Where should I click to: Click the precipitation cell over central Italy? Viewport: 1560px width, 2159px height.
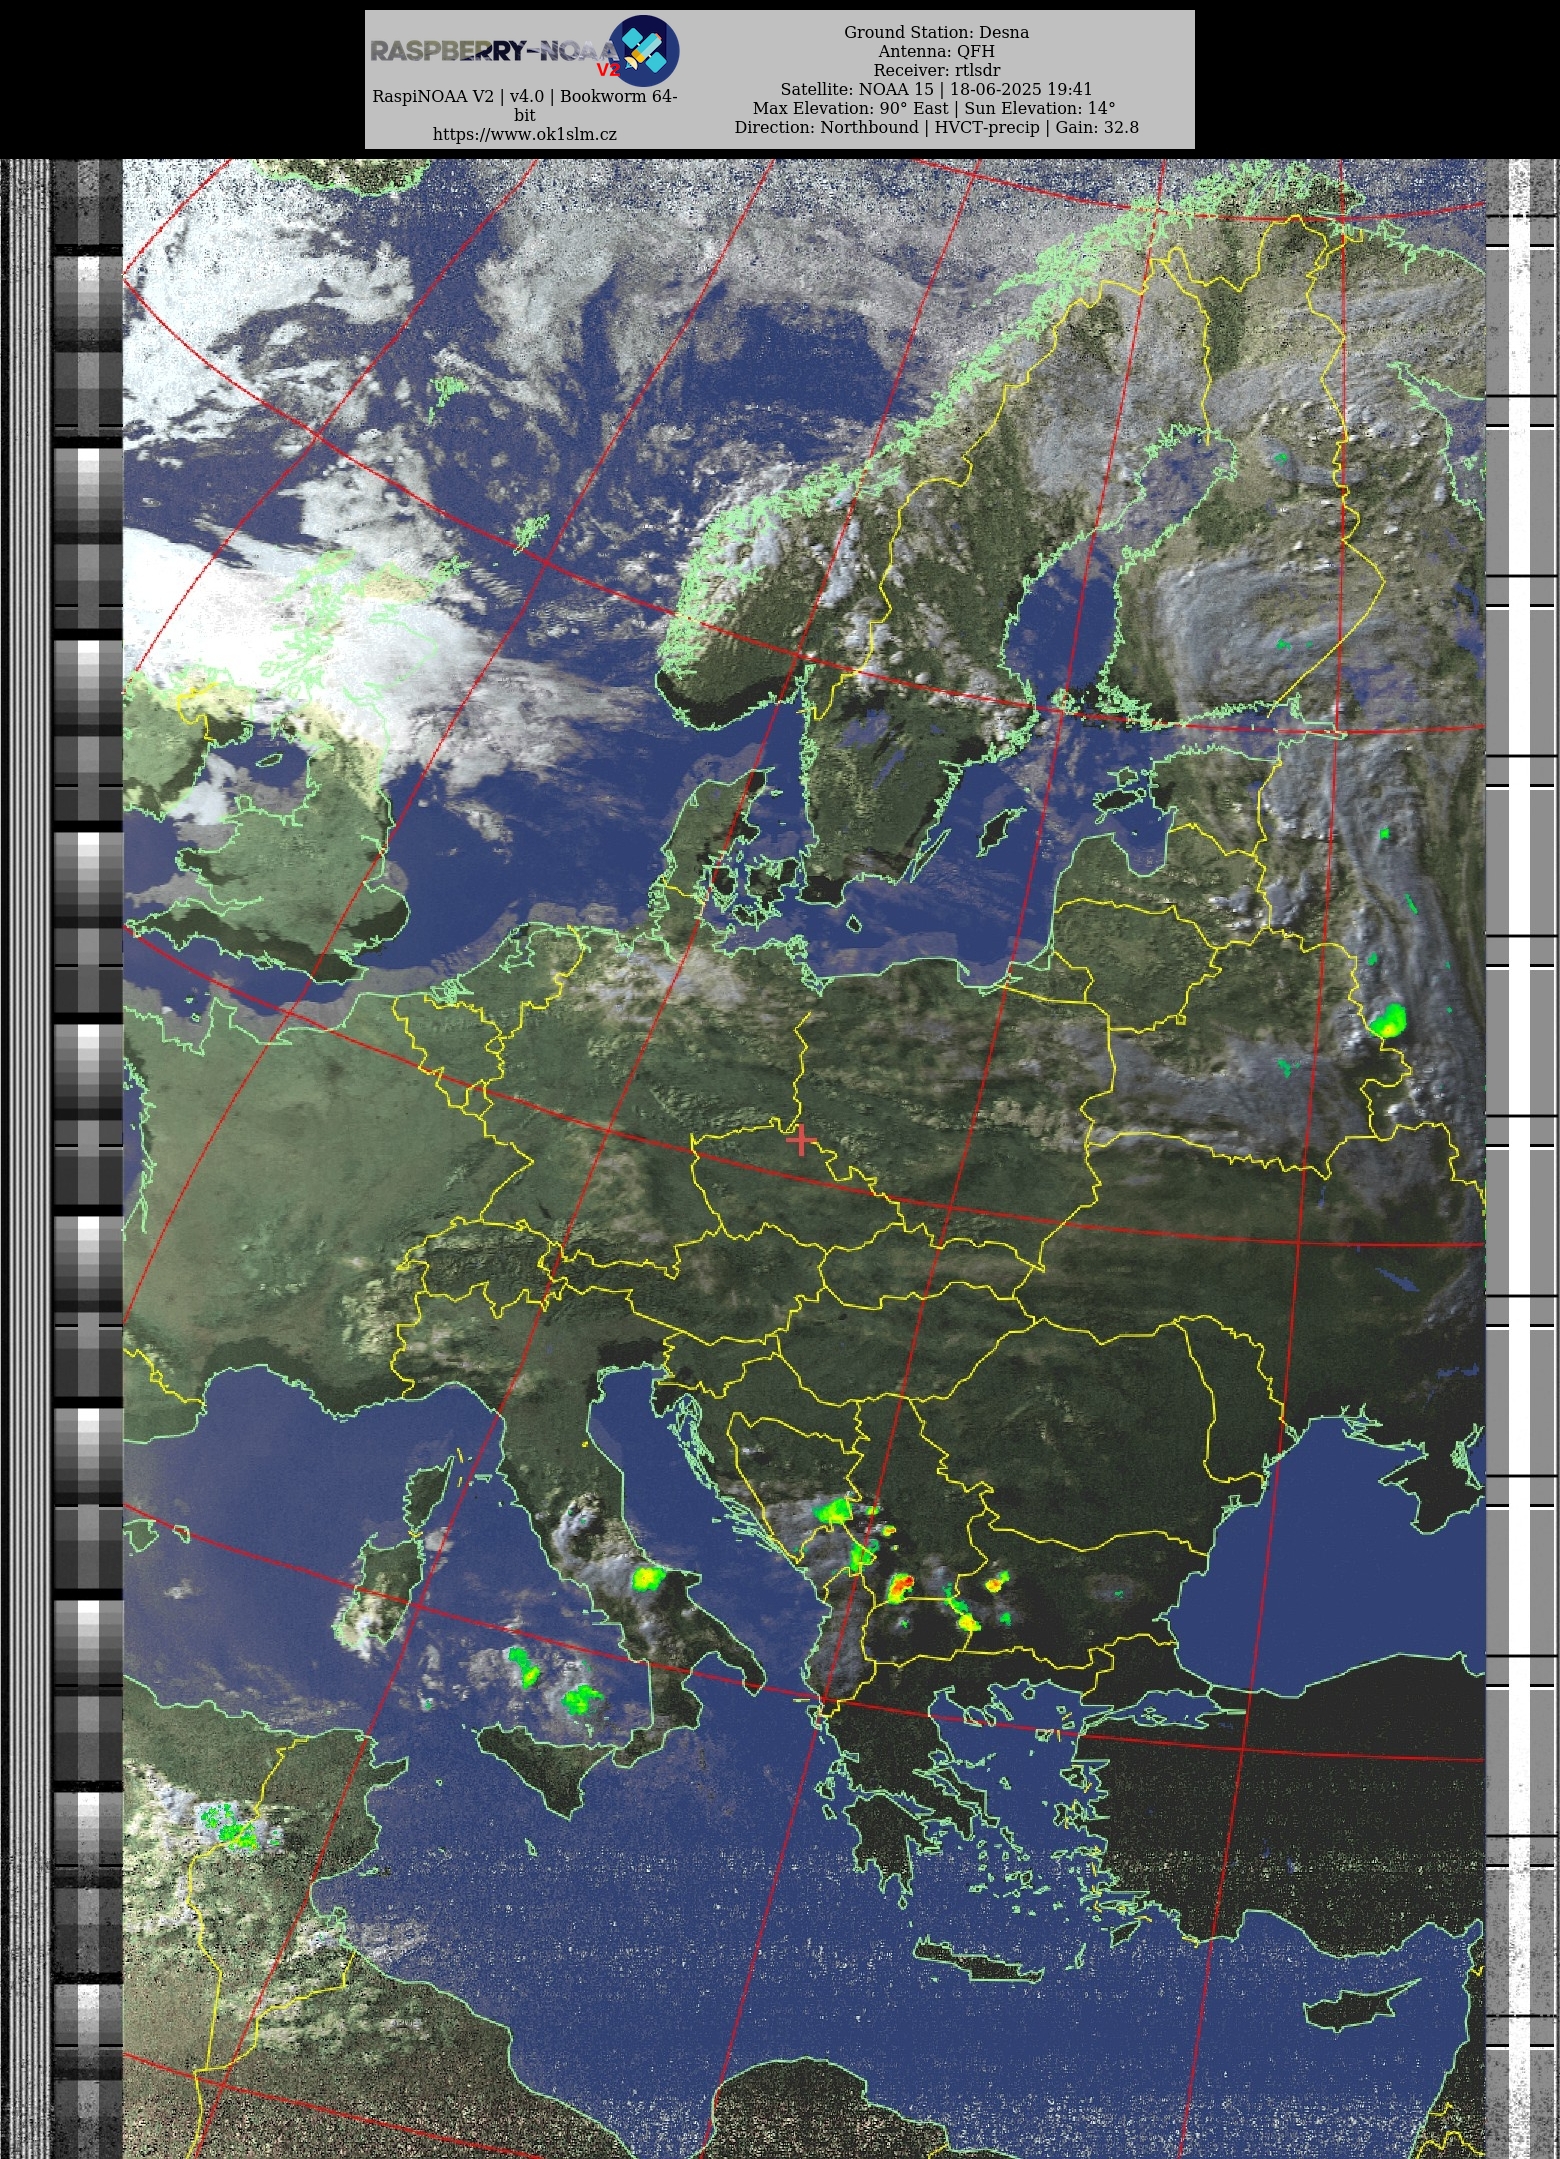(x=648, y=1578)
